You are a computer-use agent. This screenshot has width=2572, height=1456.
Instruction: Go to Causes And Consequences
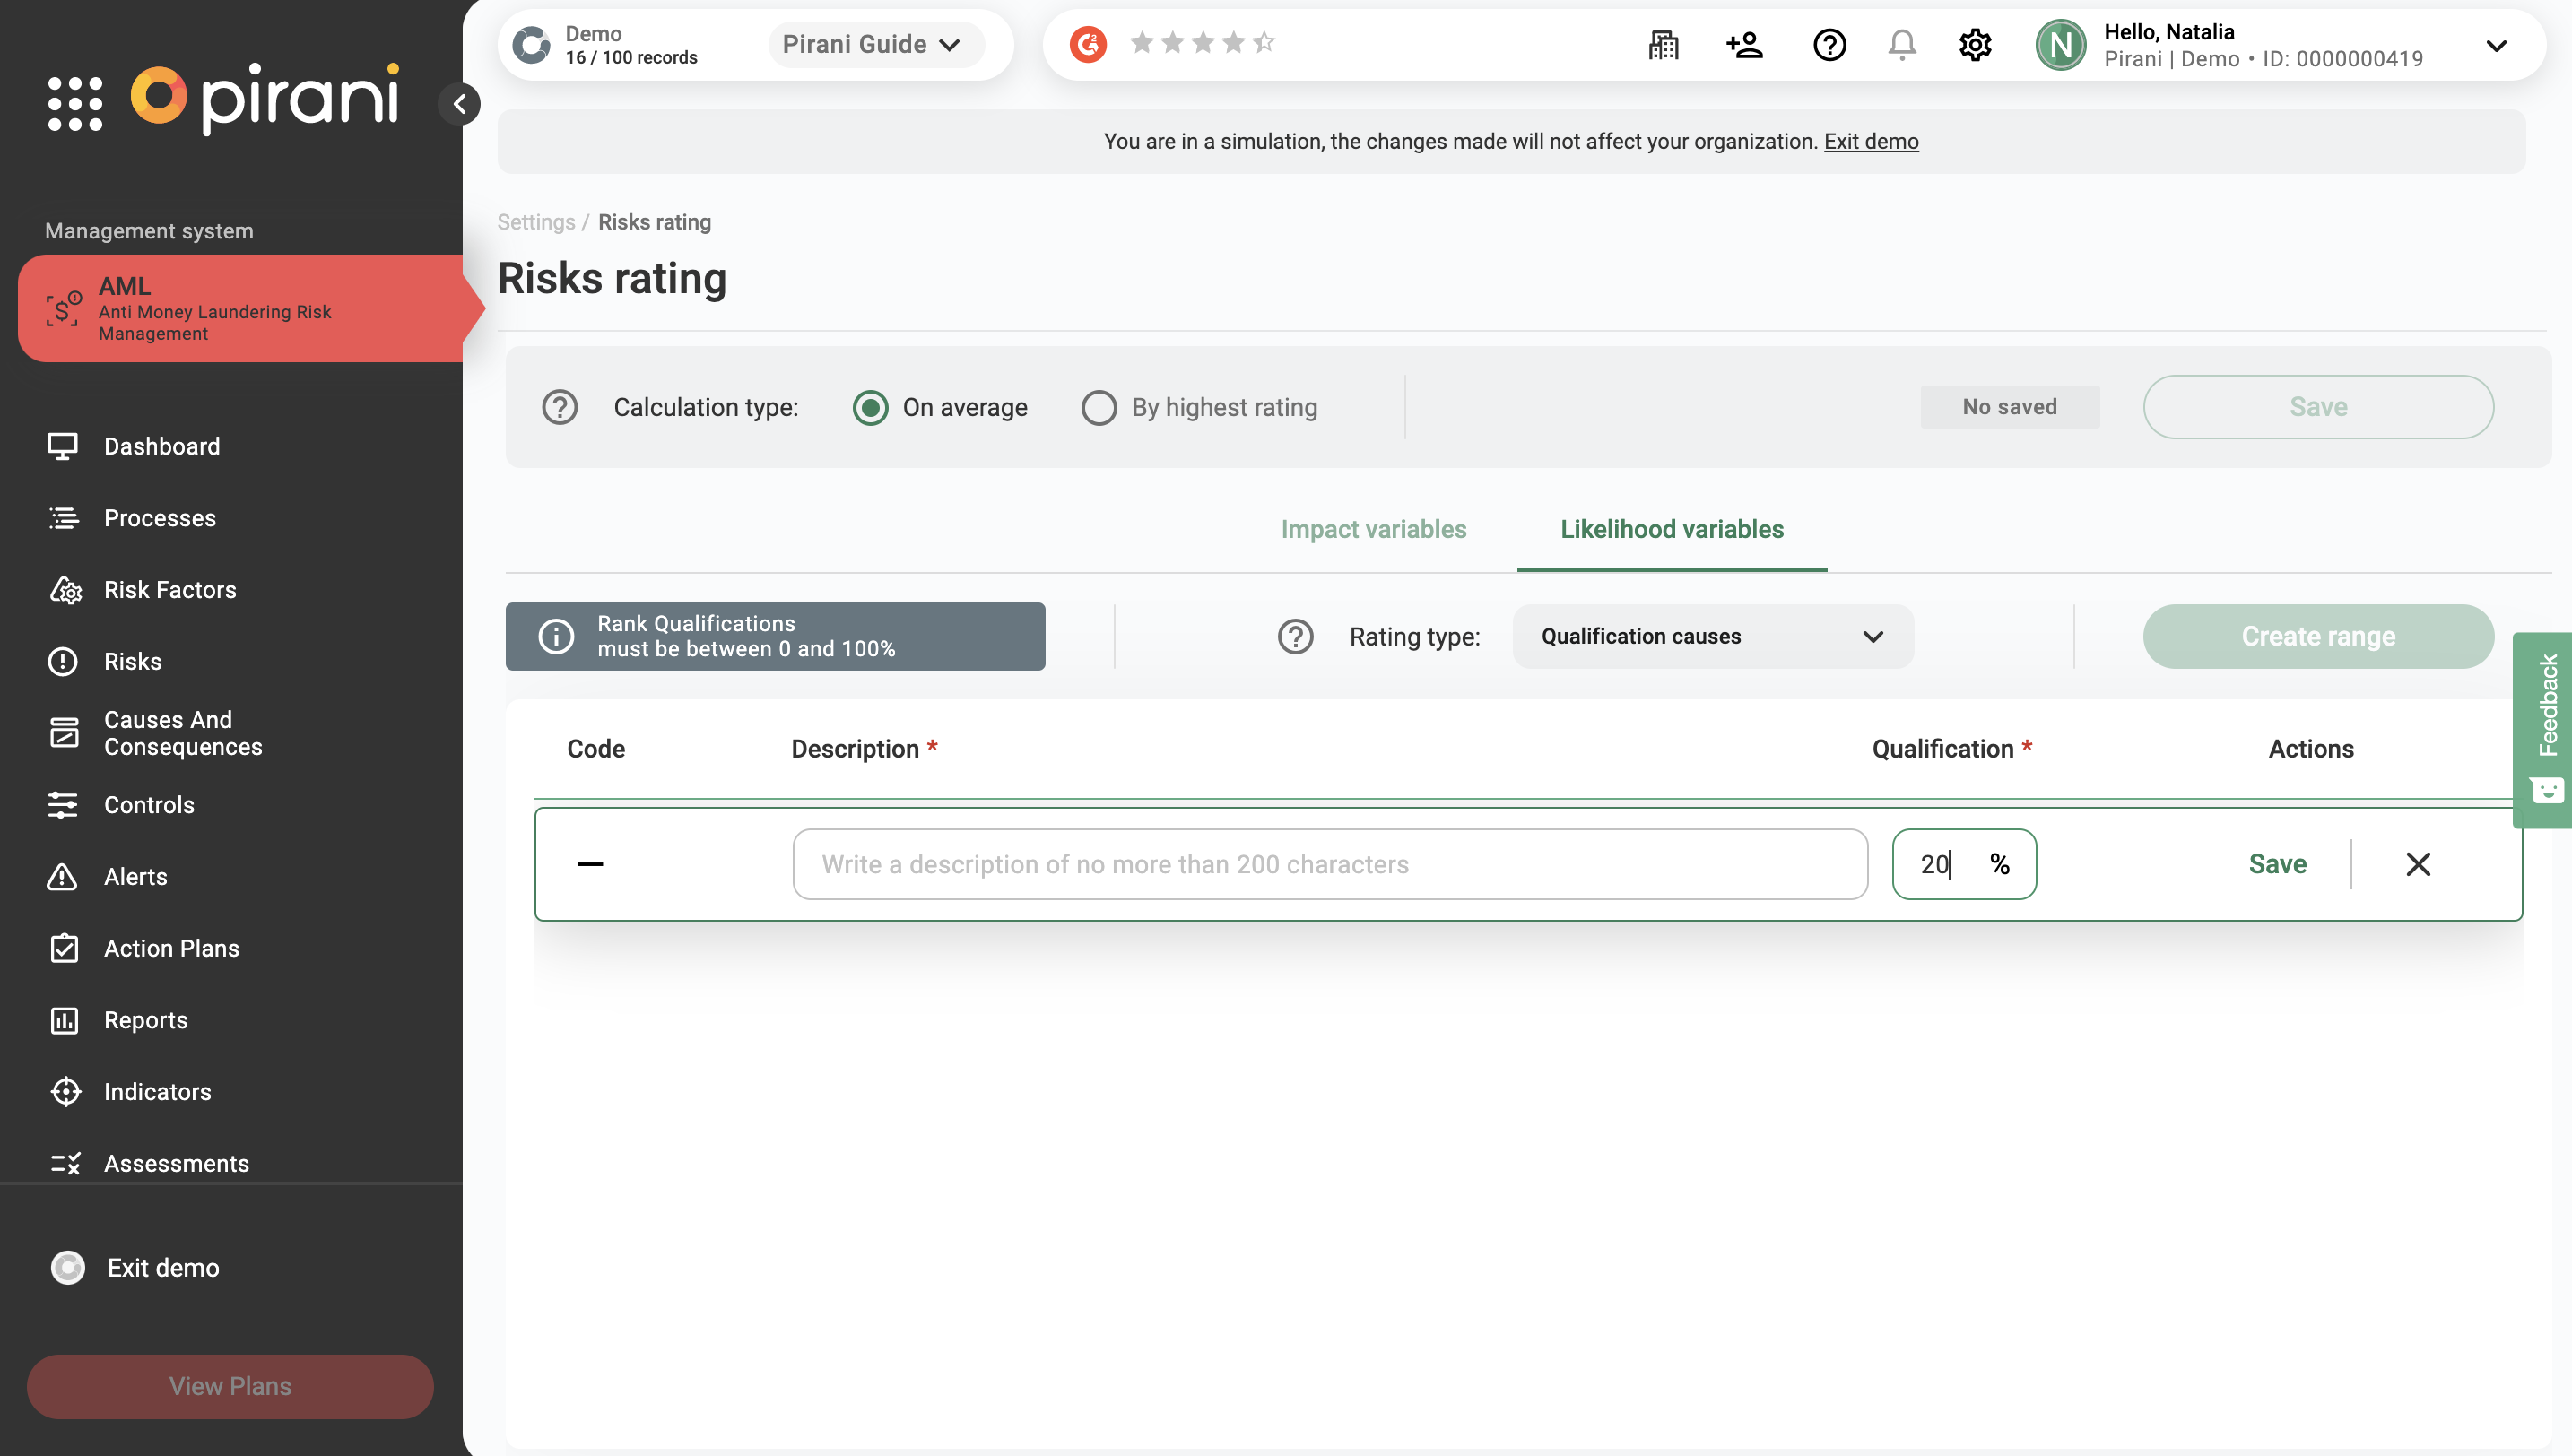click(183, 733)
